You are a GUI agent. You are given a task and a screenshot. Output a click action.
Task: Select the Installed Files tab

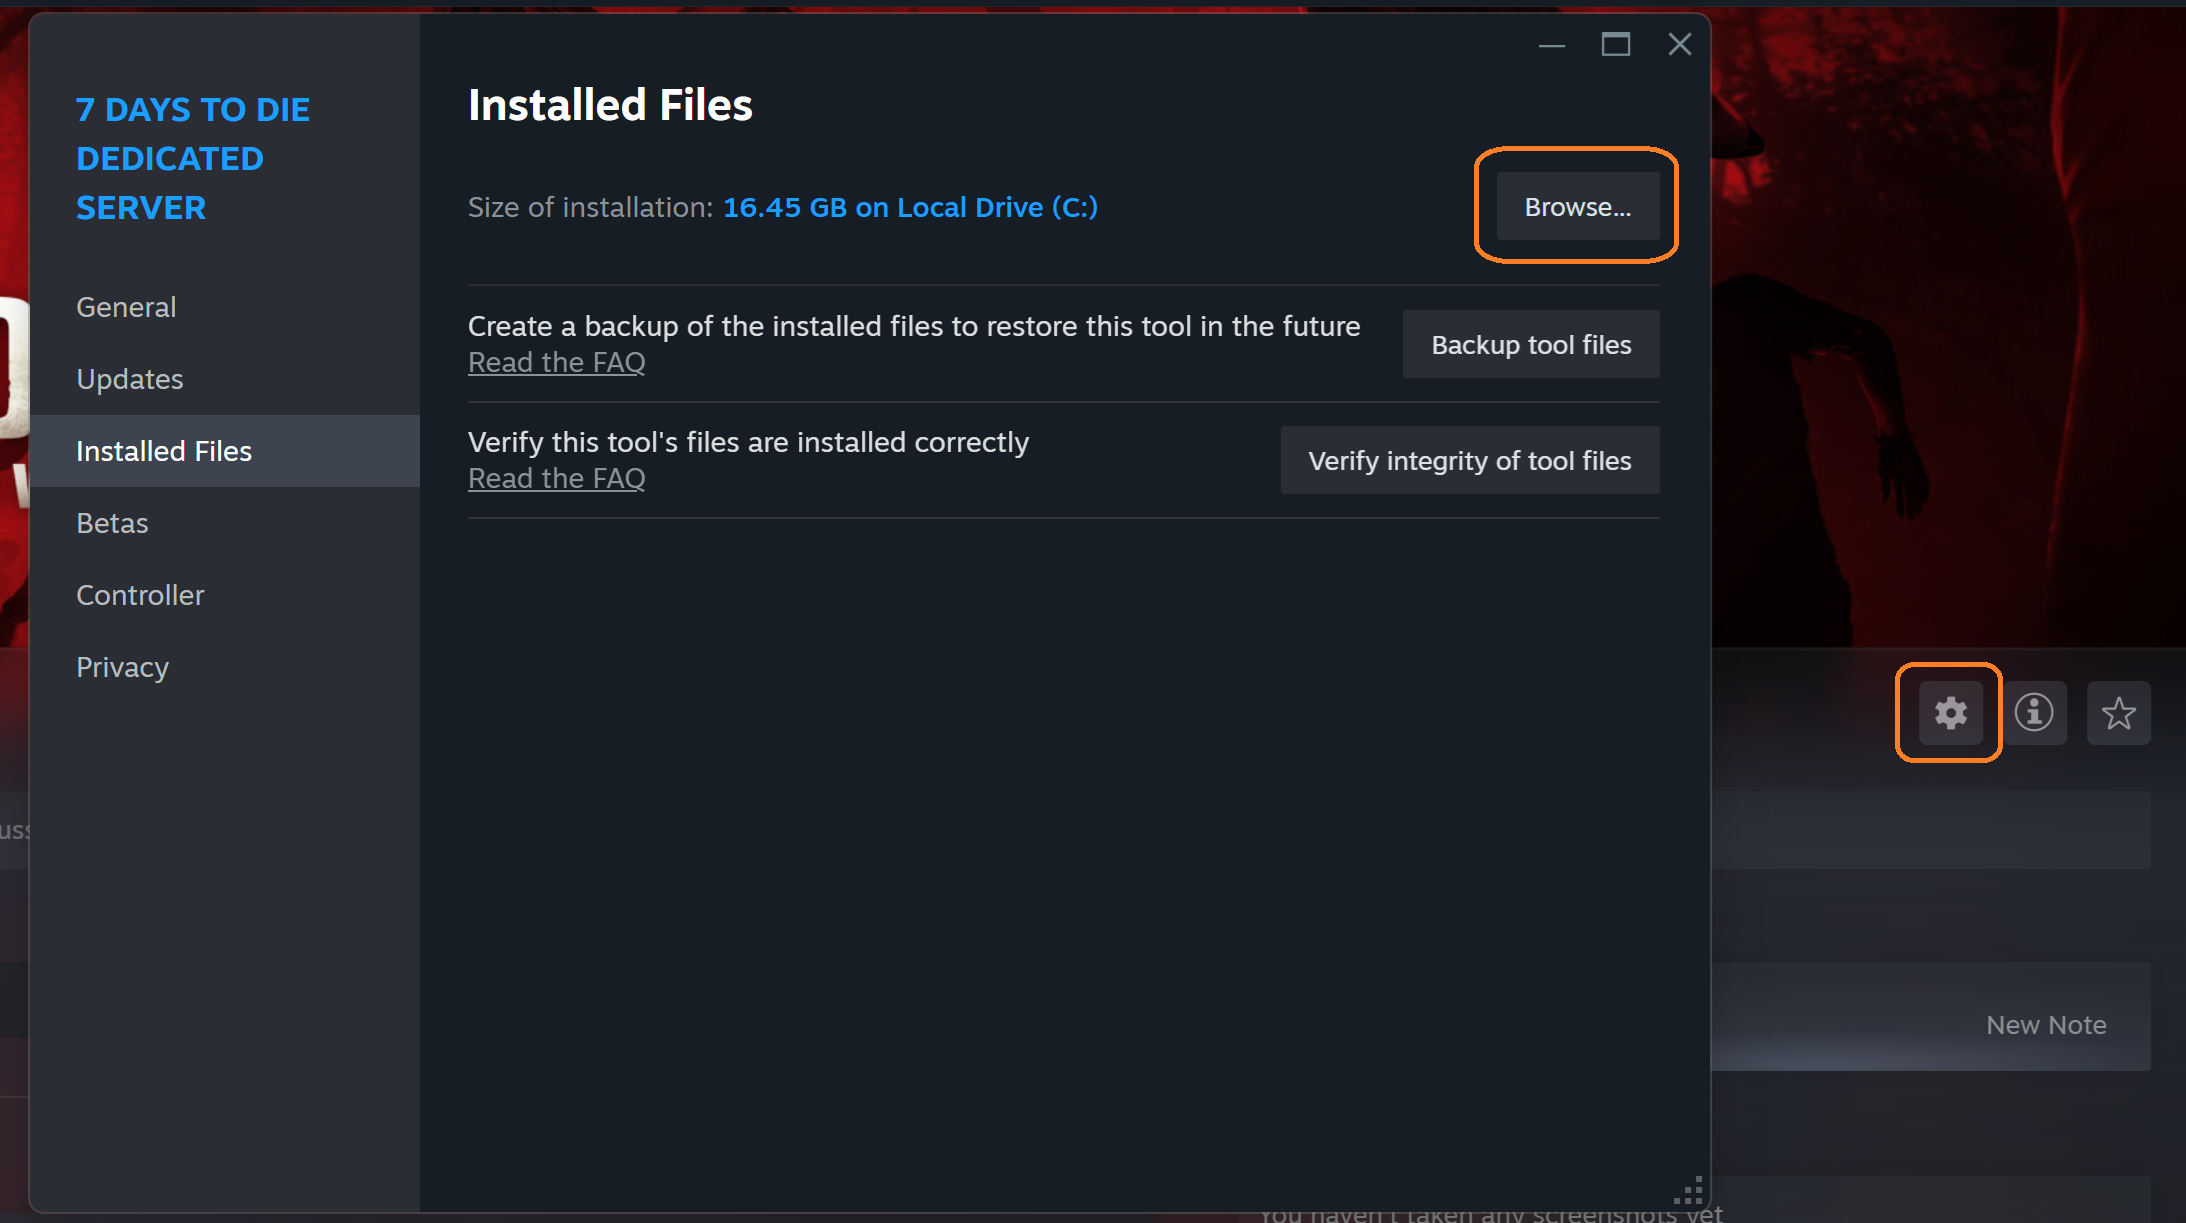pyautogui.click(x=163, y=451)
